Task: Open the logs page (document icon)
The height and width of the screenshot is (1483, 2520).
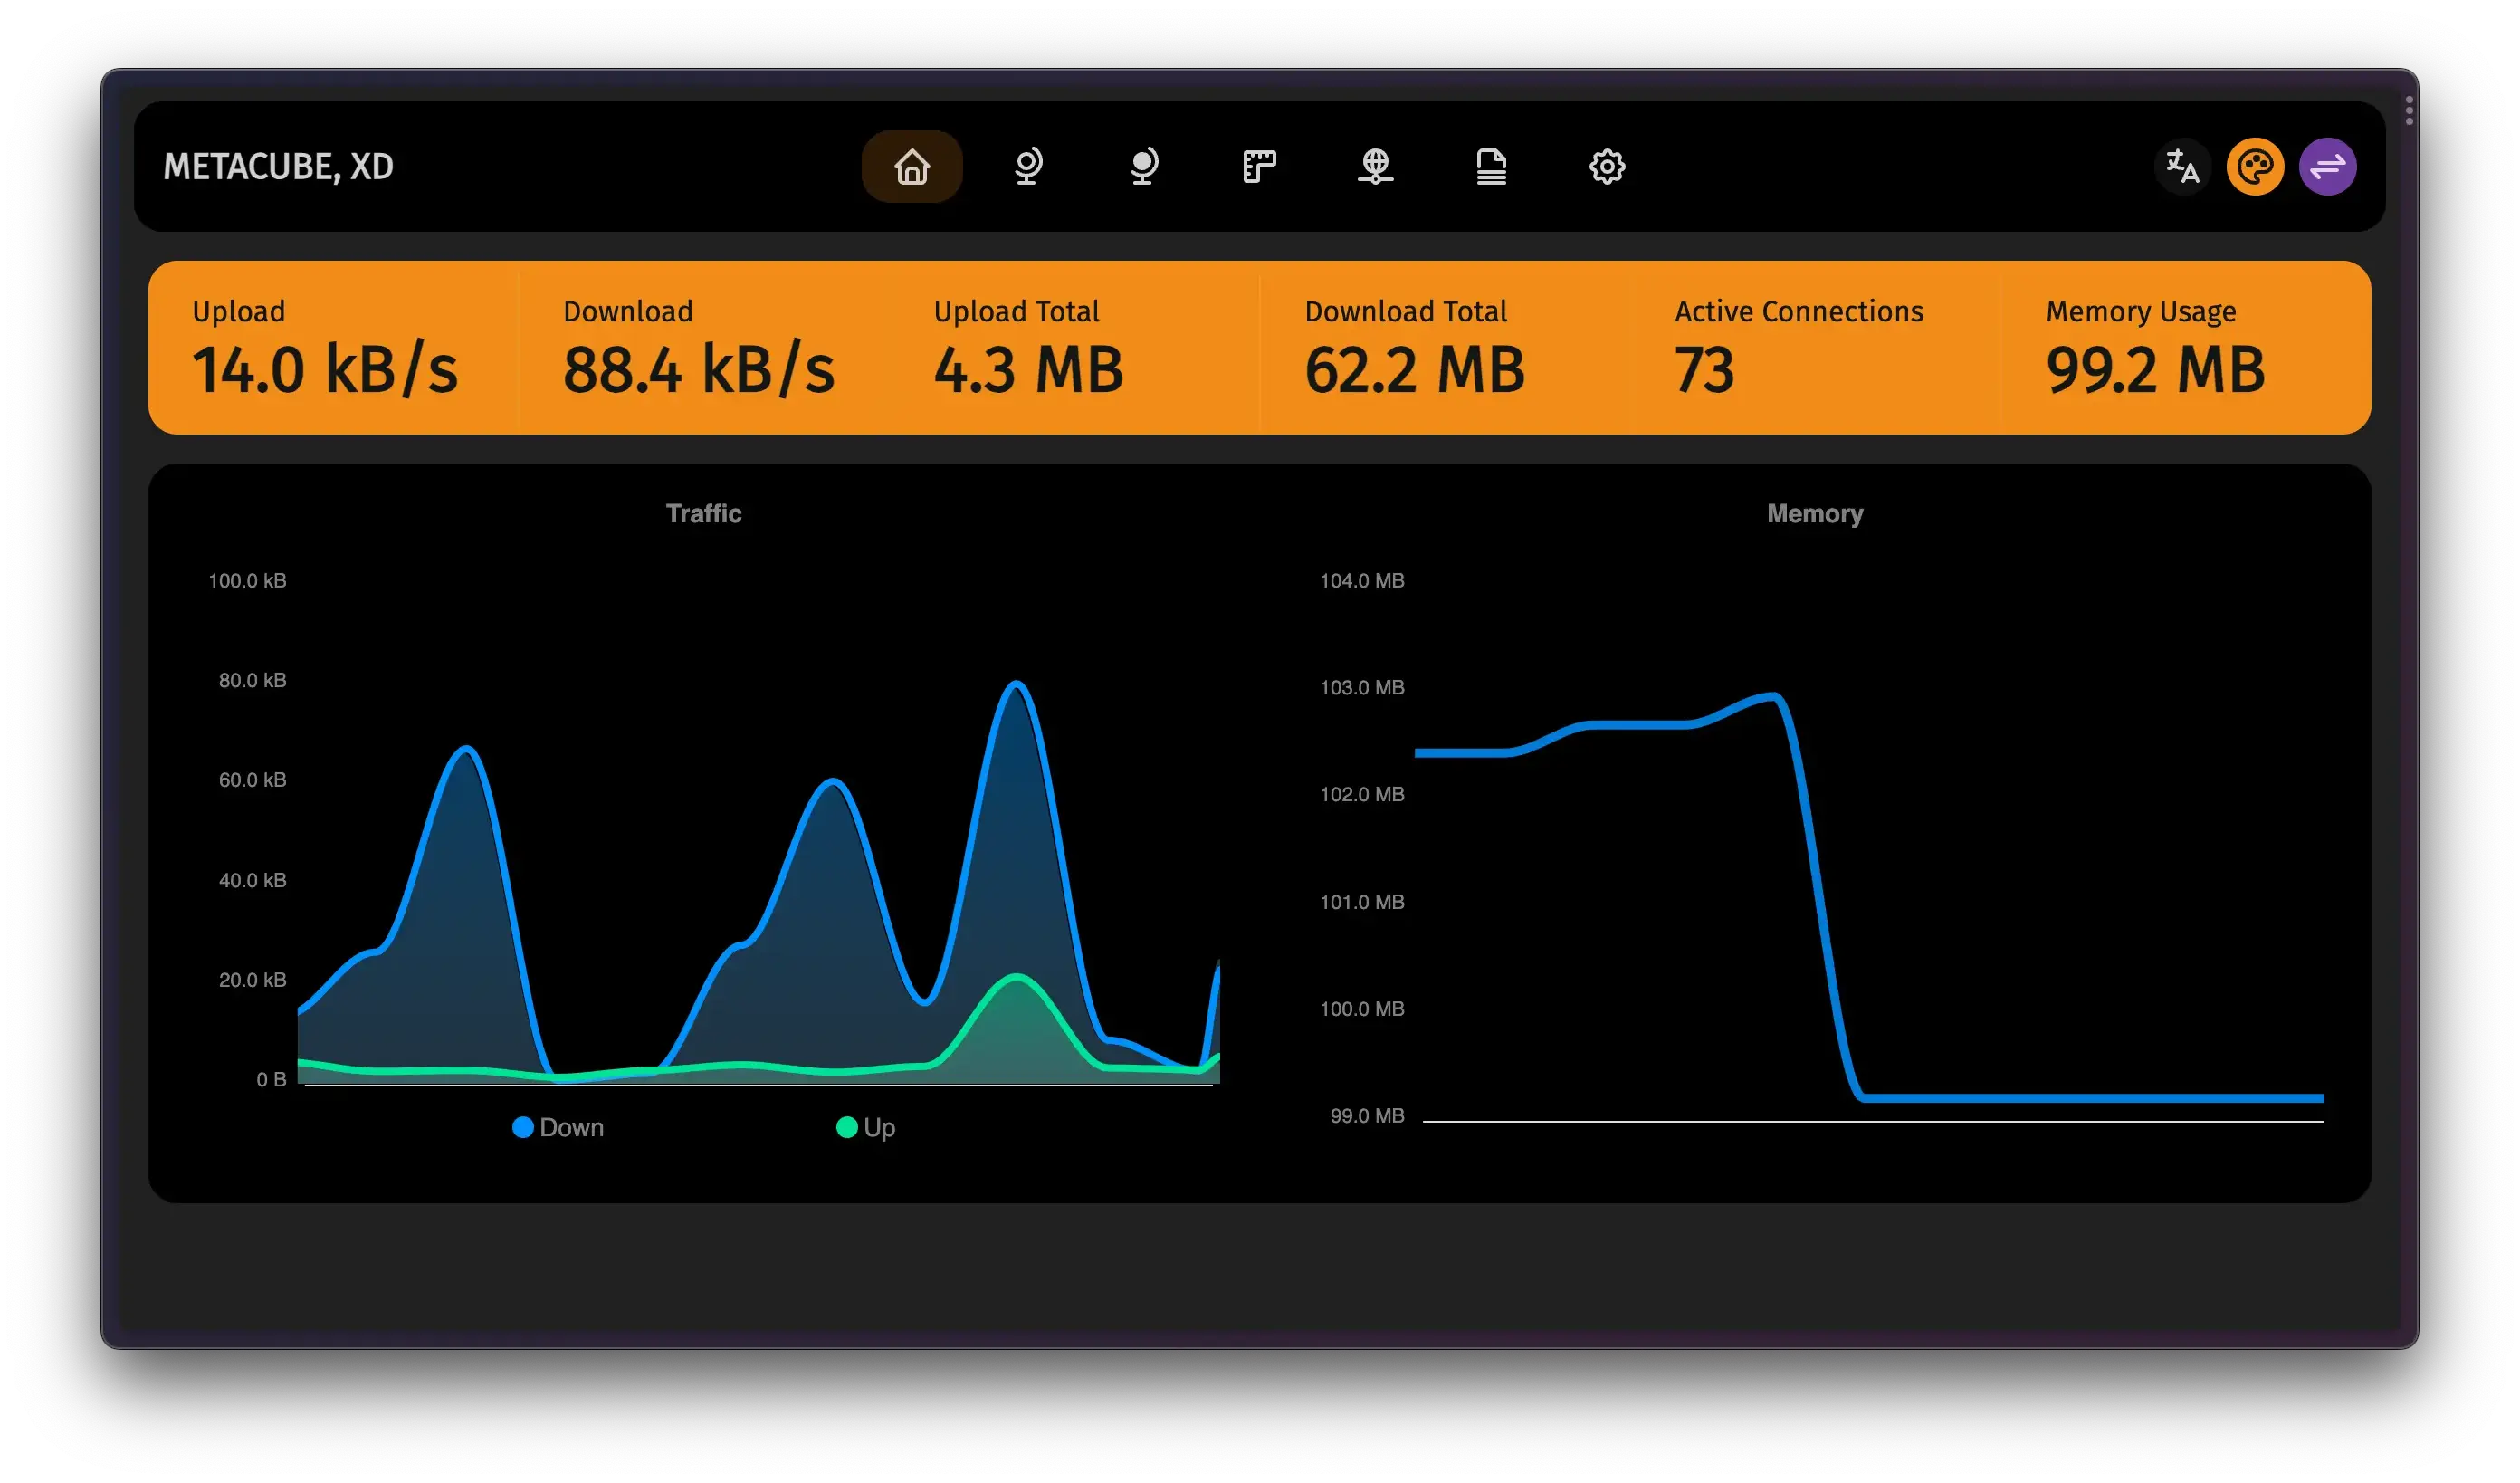Action: (1491, 166)
